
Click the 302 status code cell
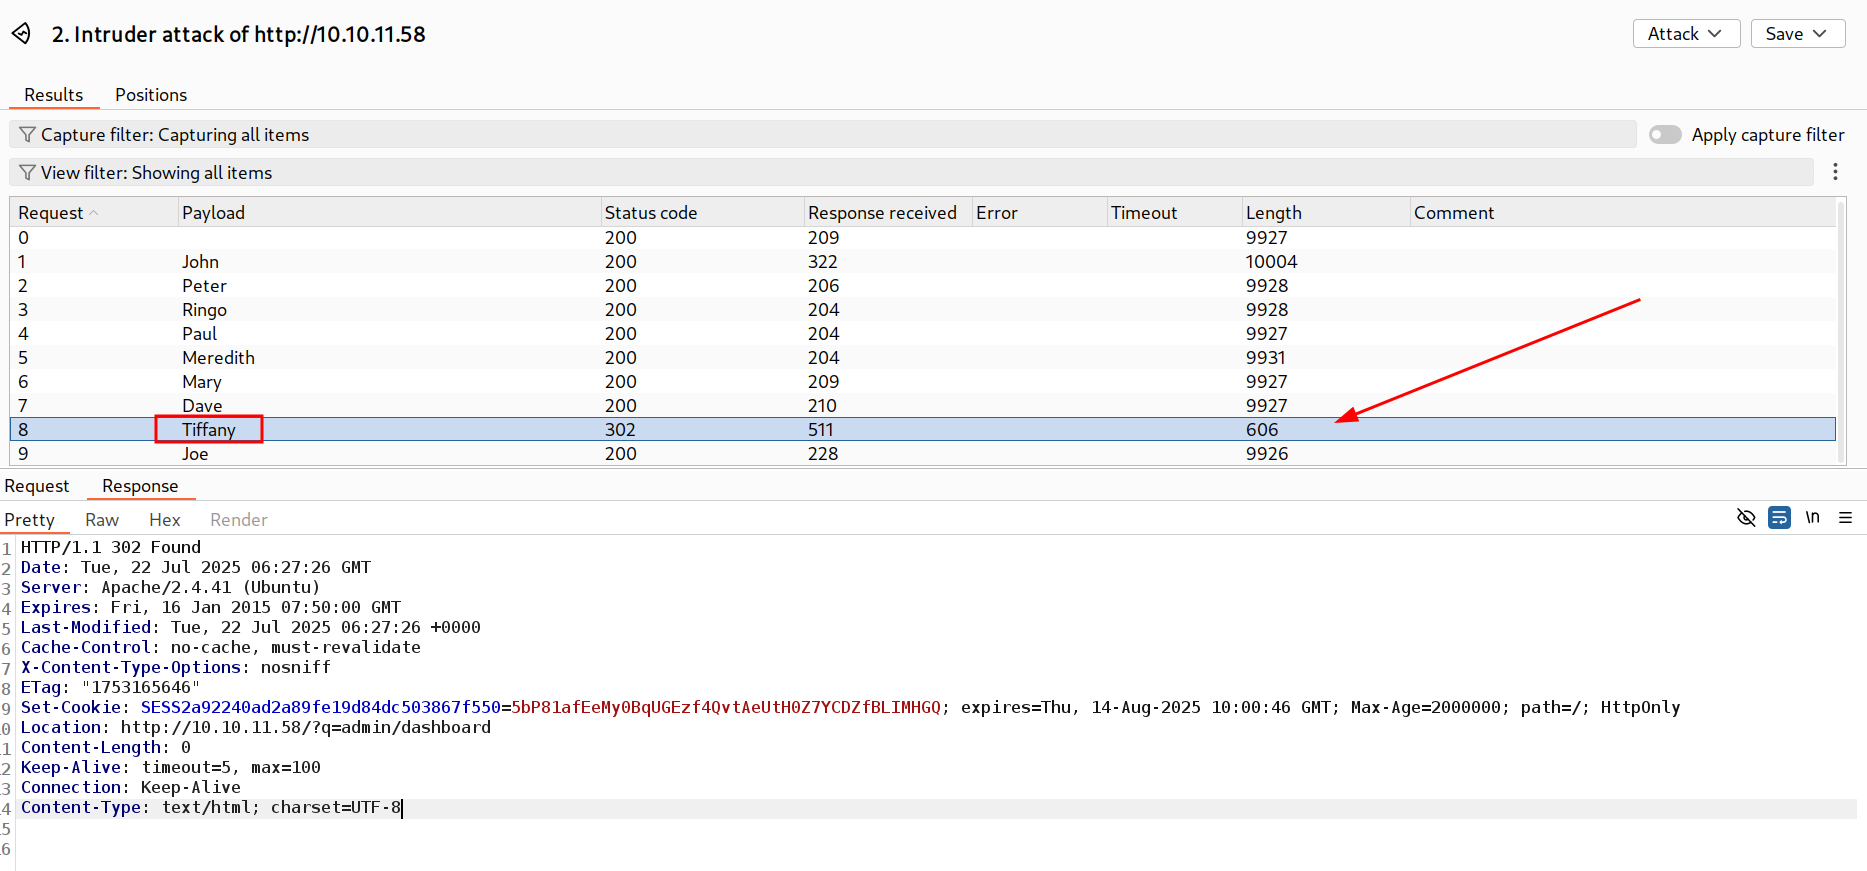pyautogui.click(x=620, y=430)
